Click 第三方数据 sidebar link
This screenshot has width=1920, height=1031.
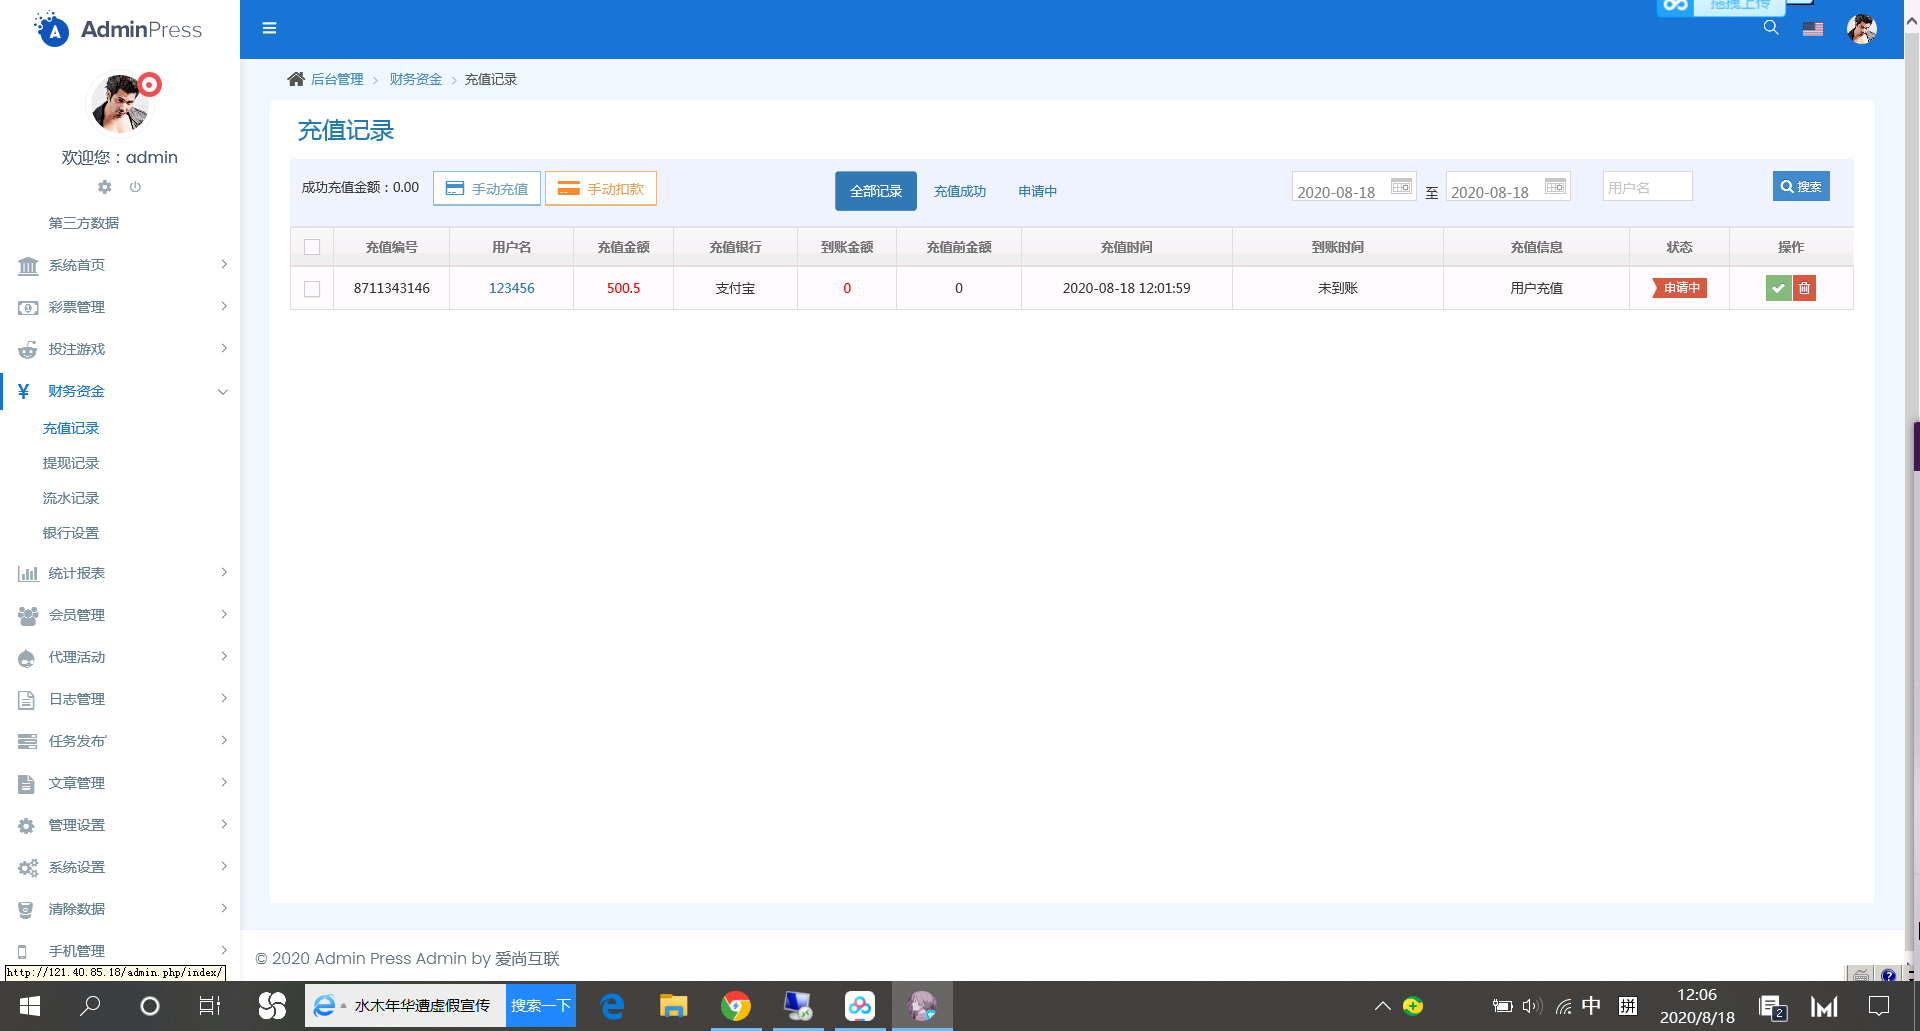pos(84,223)
